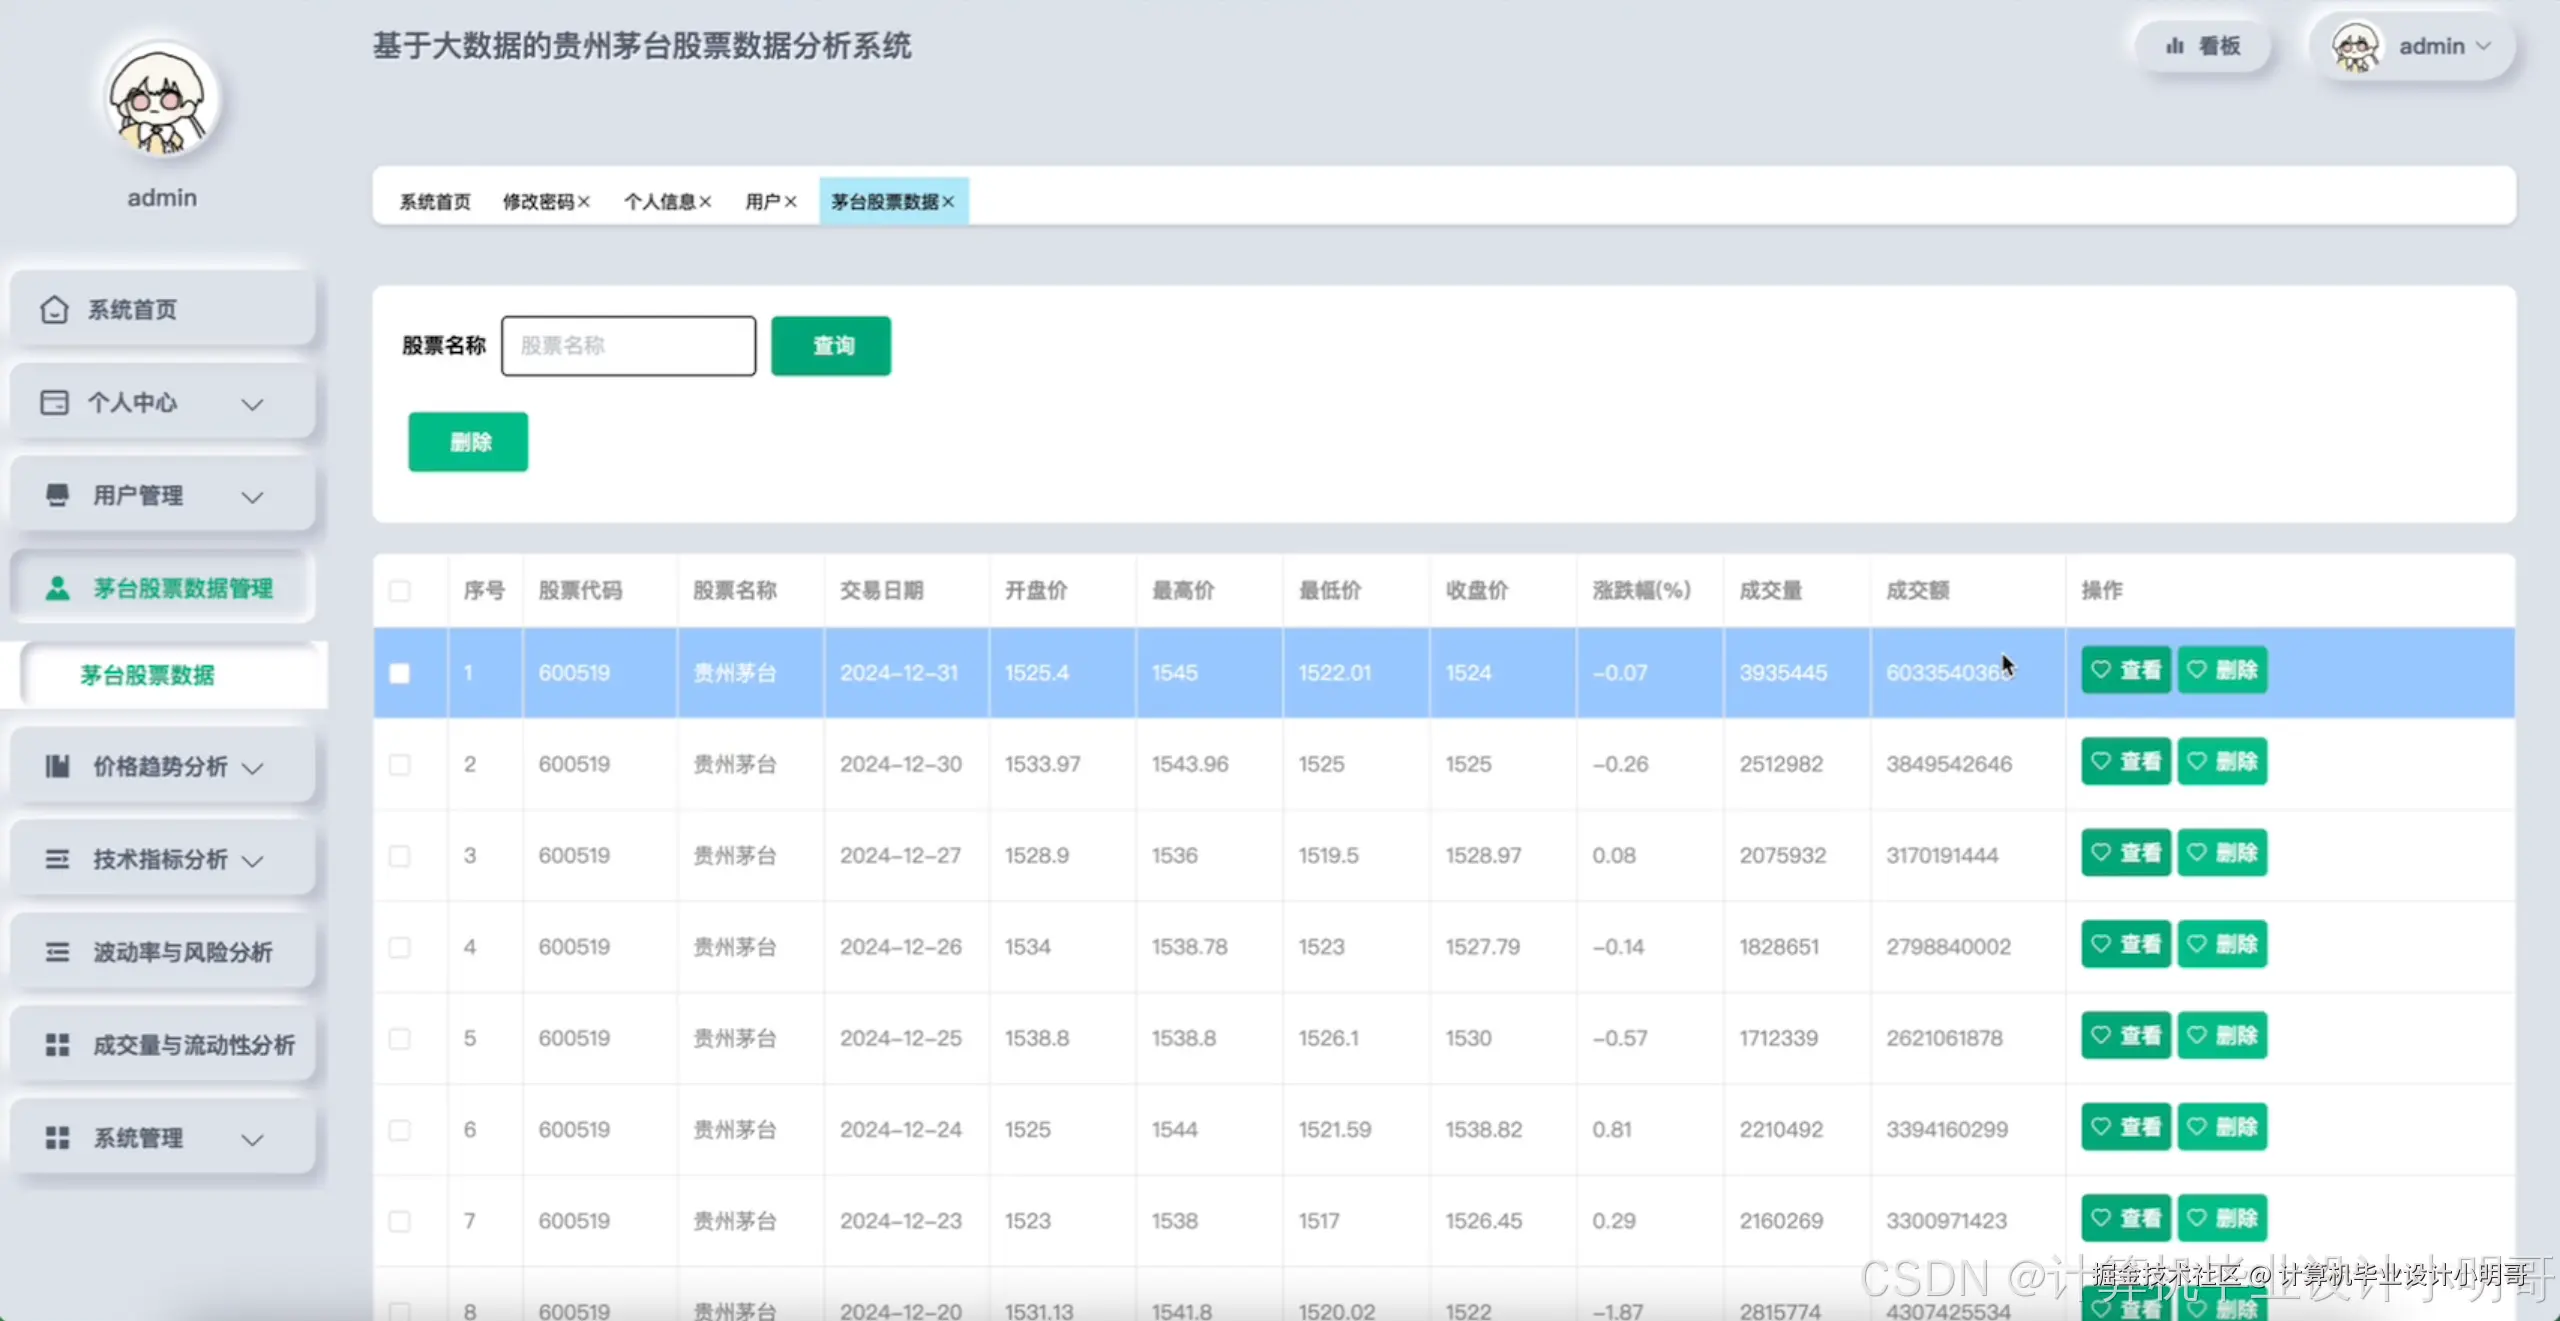The height and width of the screenshot is (1321, 2560).
Task: Switch to the 个人信息 tab
Action: coord(659,202)
